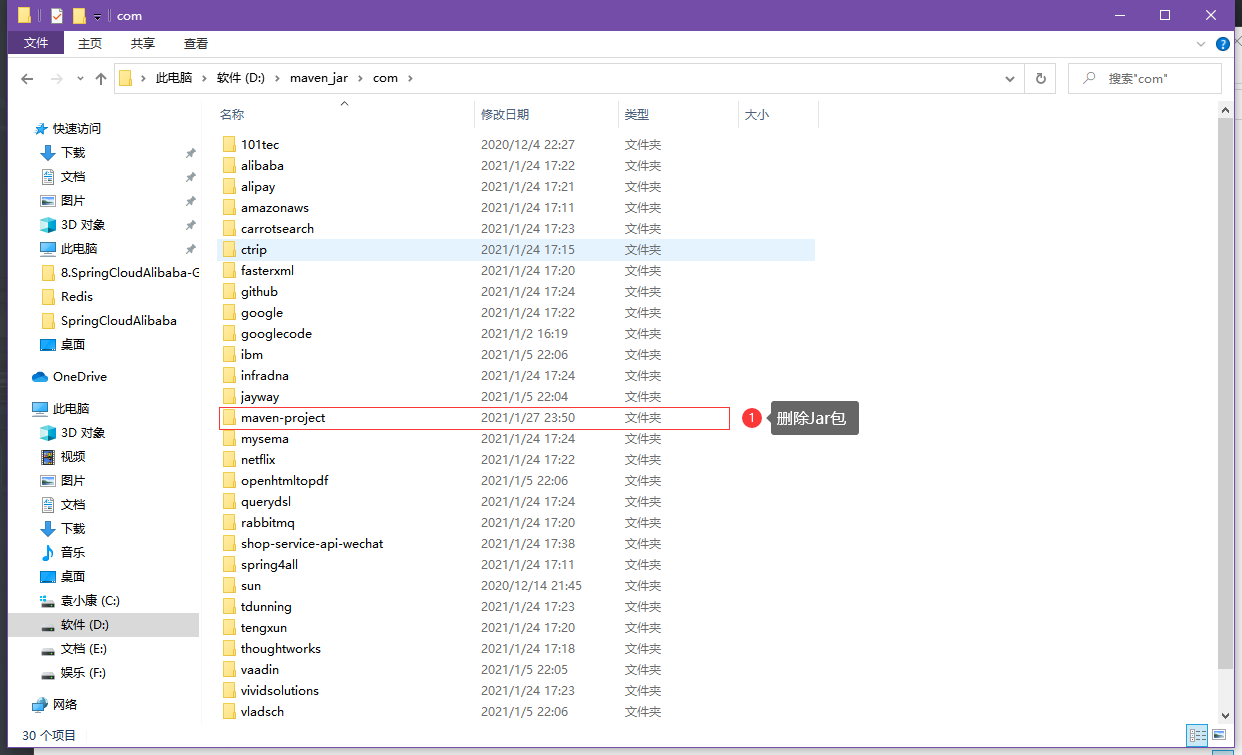
Task: Refresh the current folder view
Action: pos(1041,78)
